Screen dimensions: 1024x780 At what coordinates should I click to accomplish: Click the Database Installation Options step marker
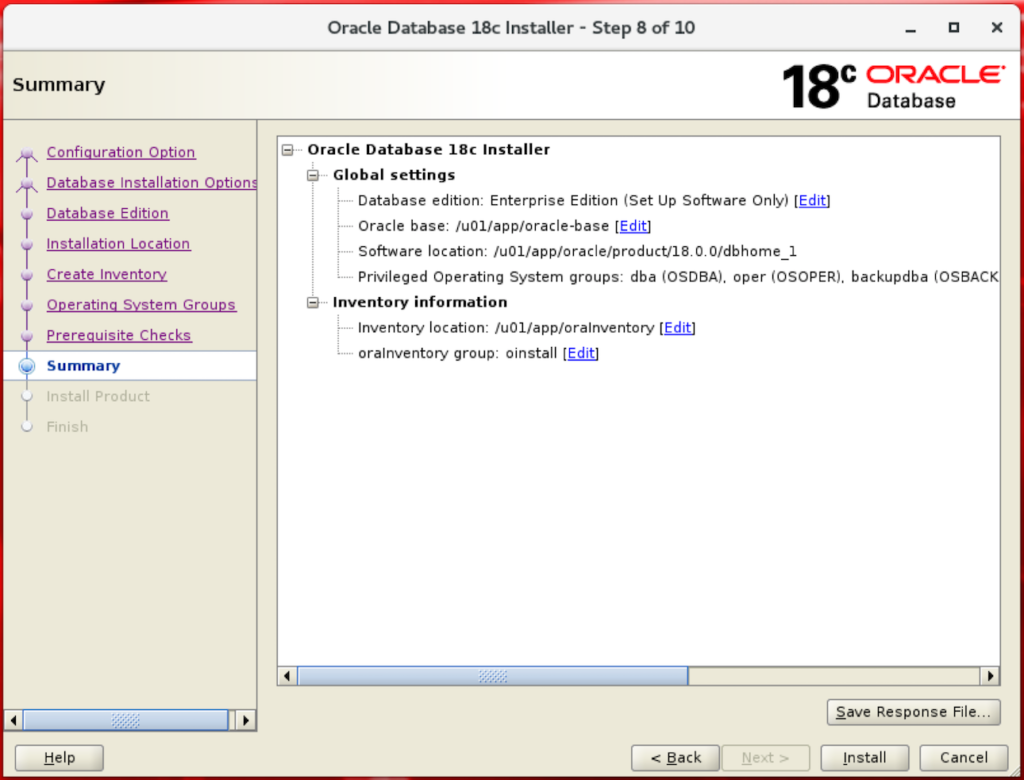tap(27, 185)
